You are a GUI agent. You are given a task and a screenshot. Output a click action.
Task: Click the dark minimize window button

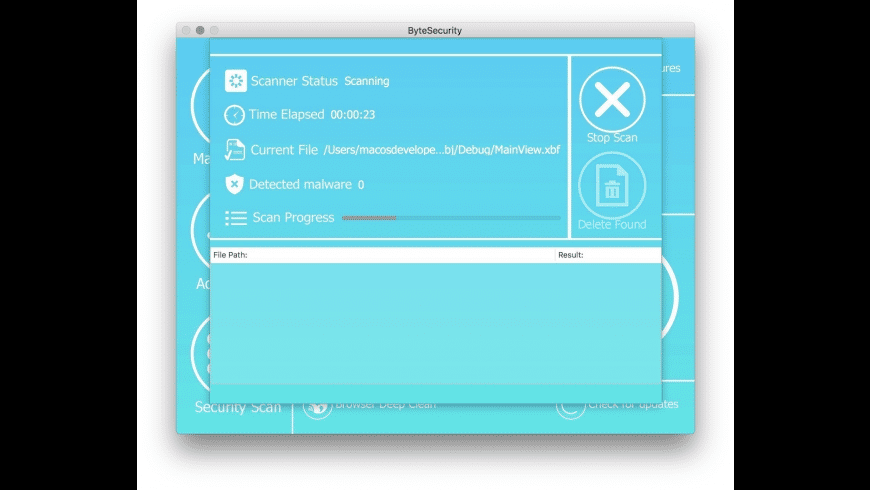point(200,30)
